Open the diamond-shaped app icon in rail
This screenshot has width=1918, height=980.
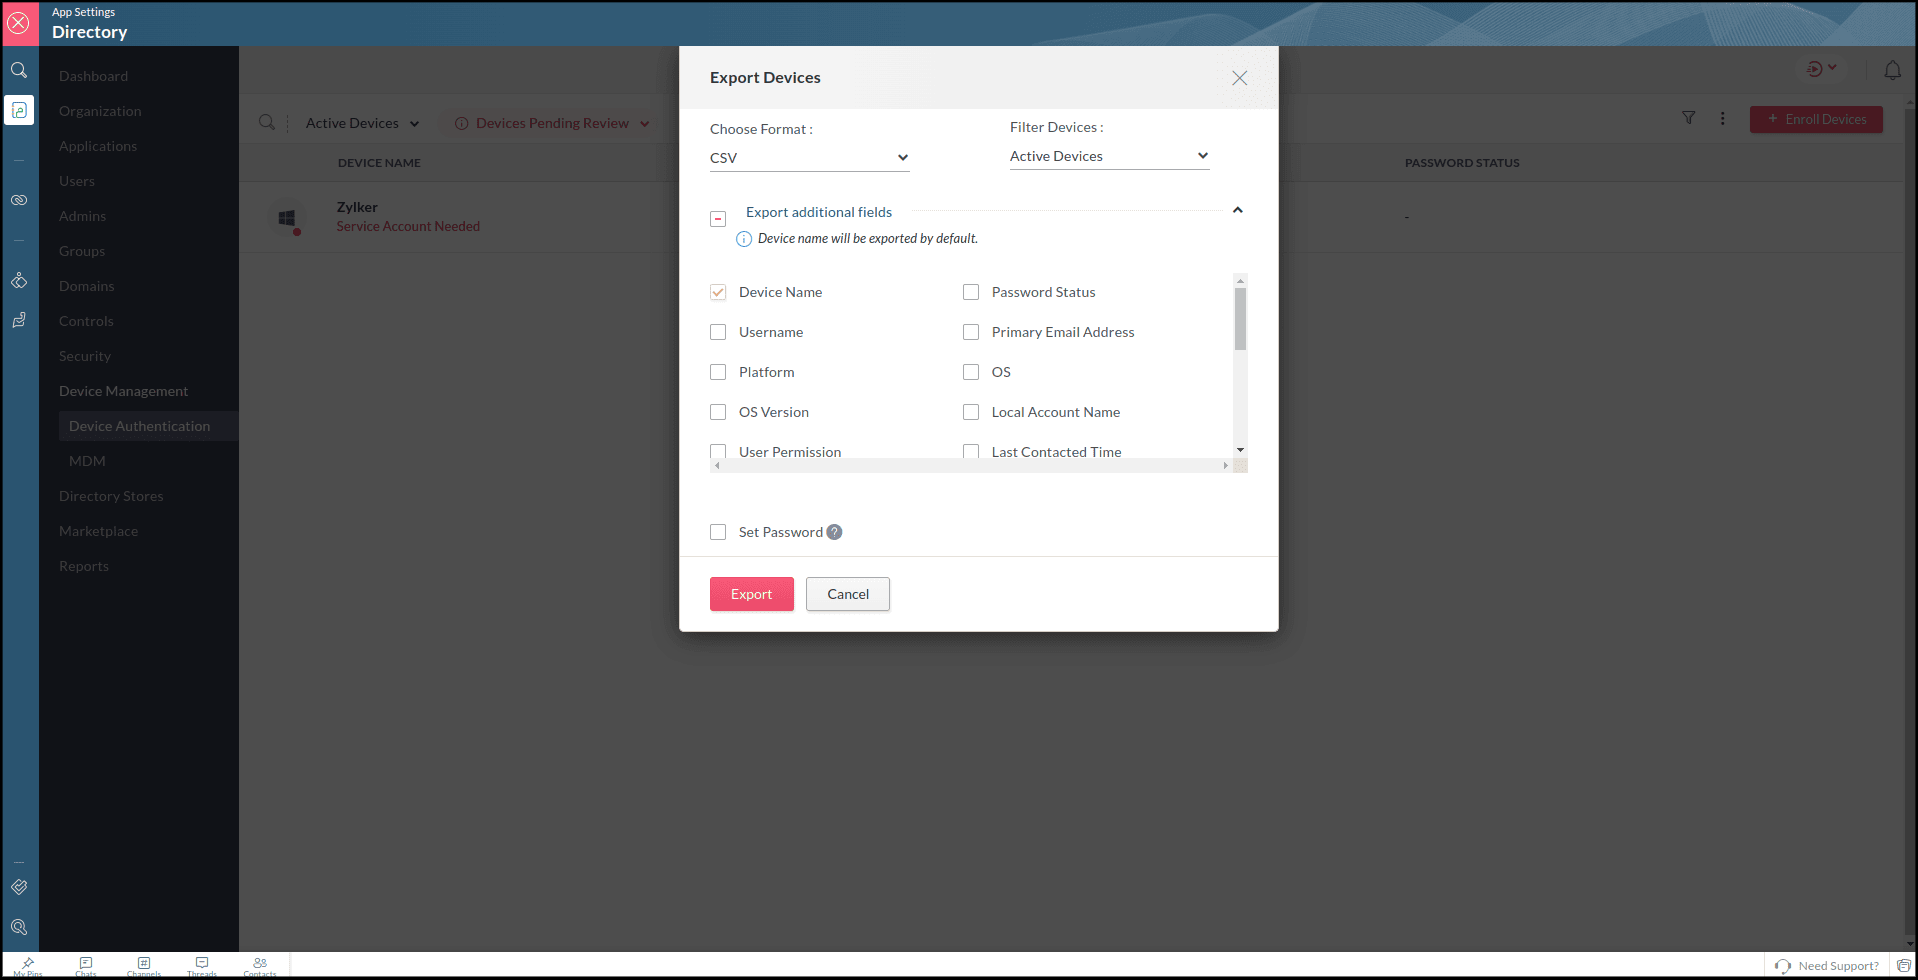click(x=19, y=280)
